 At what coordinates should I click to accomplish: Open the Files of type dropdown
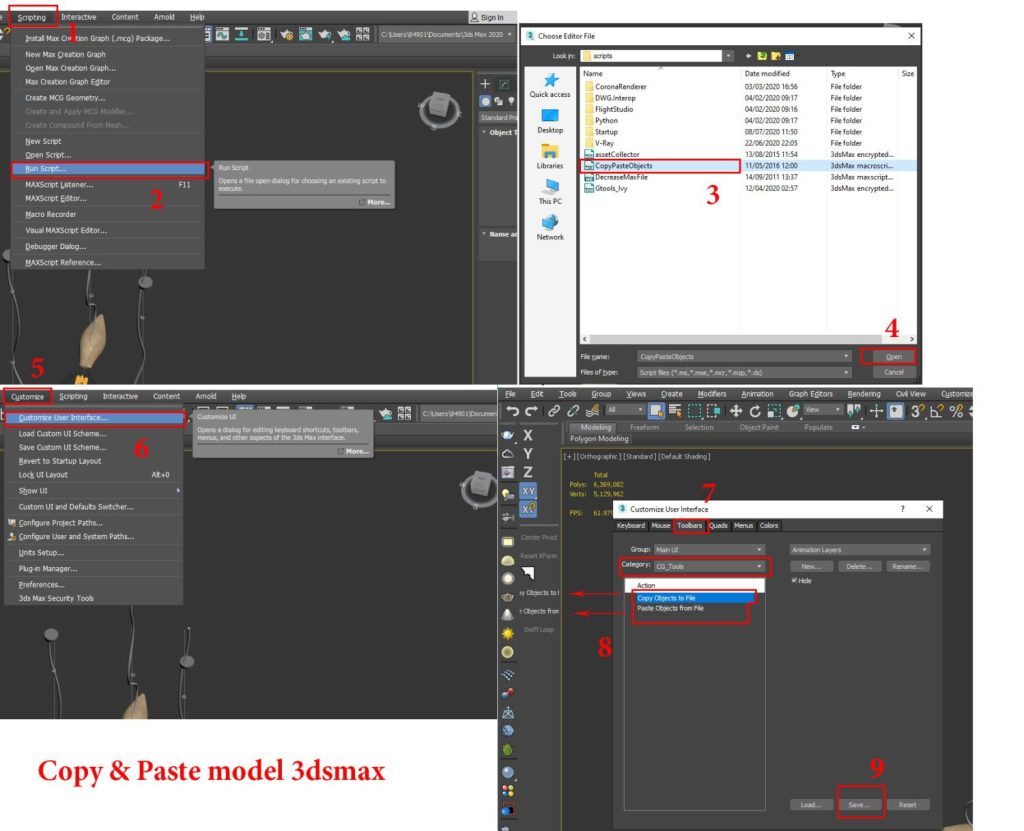[x=846, y=372]
